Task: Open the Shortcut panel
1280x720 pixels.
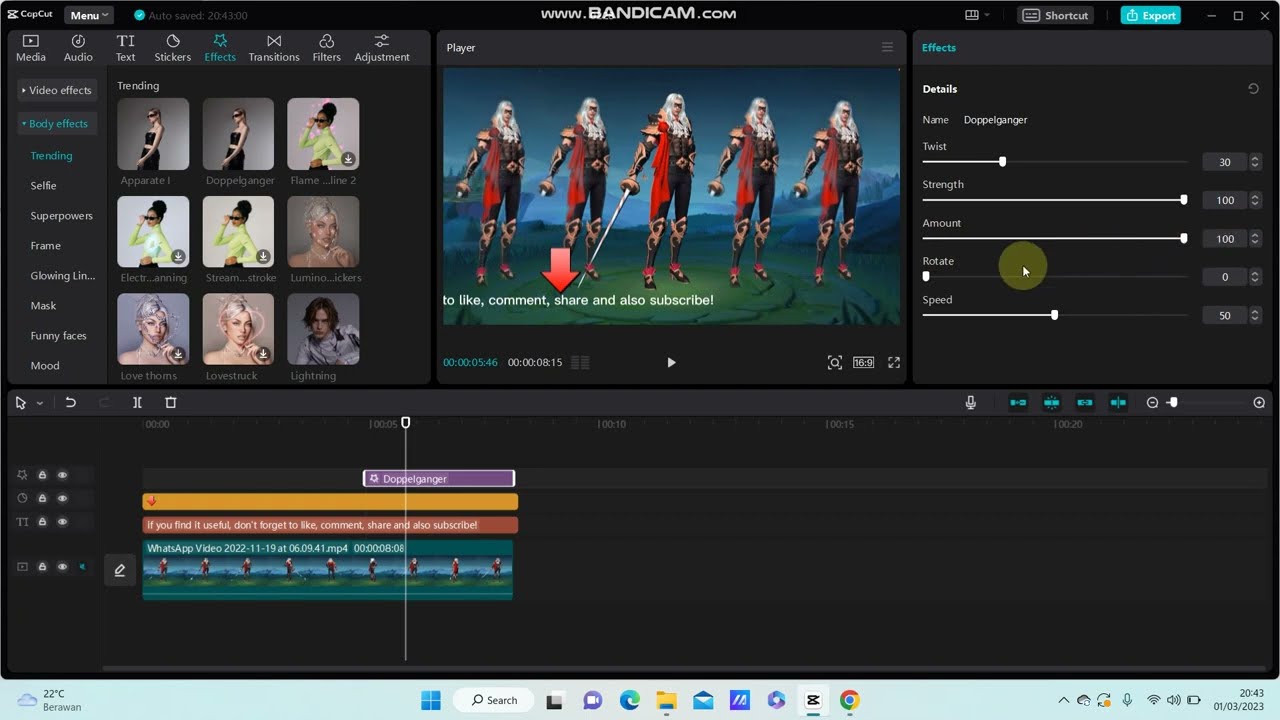Action: tap(1057, 15)
